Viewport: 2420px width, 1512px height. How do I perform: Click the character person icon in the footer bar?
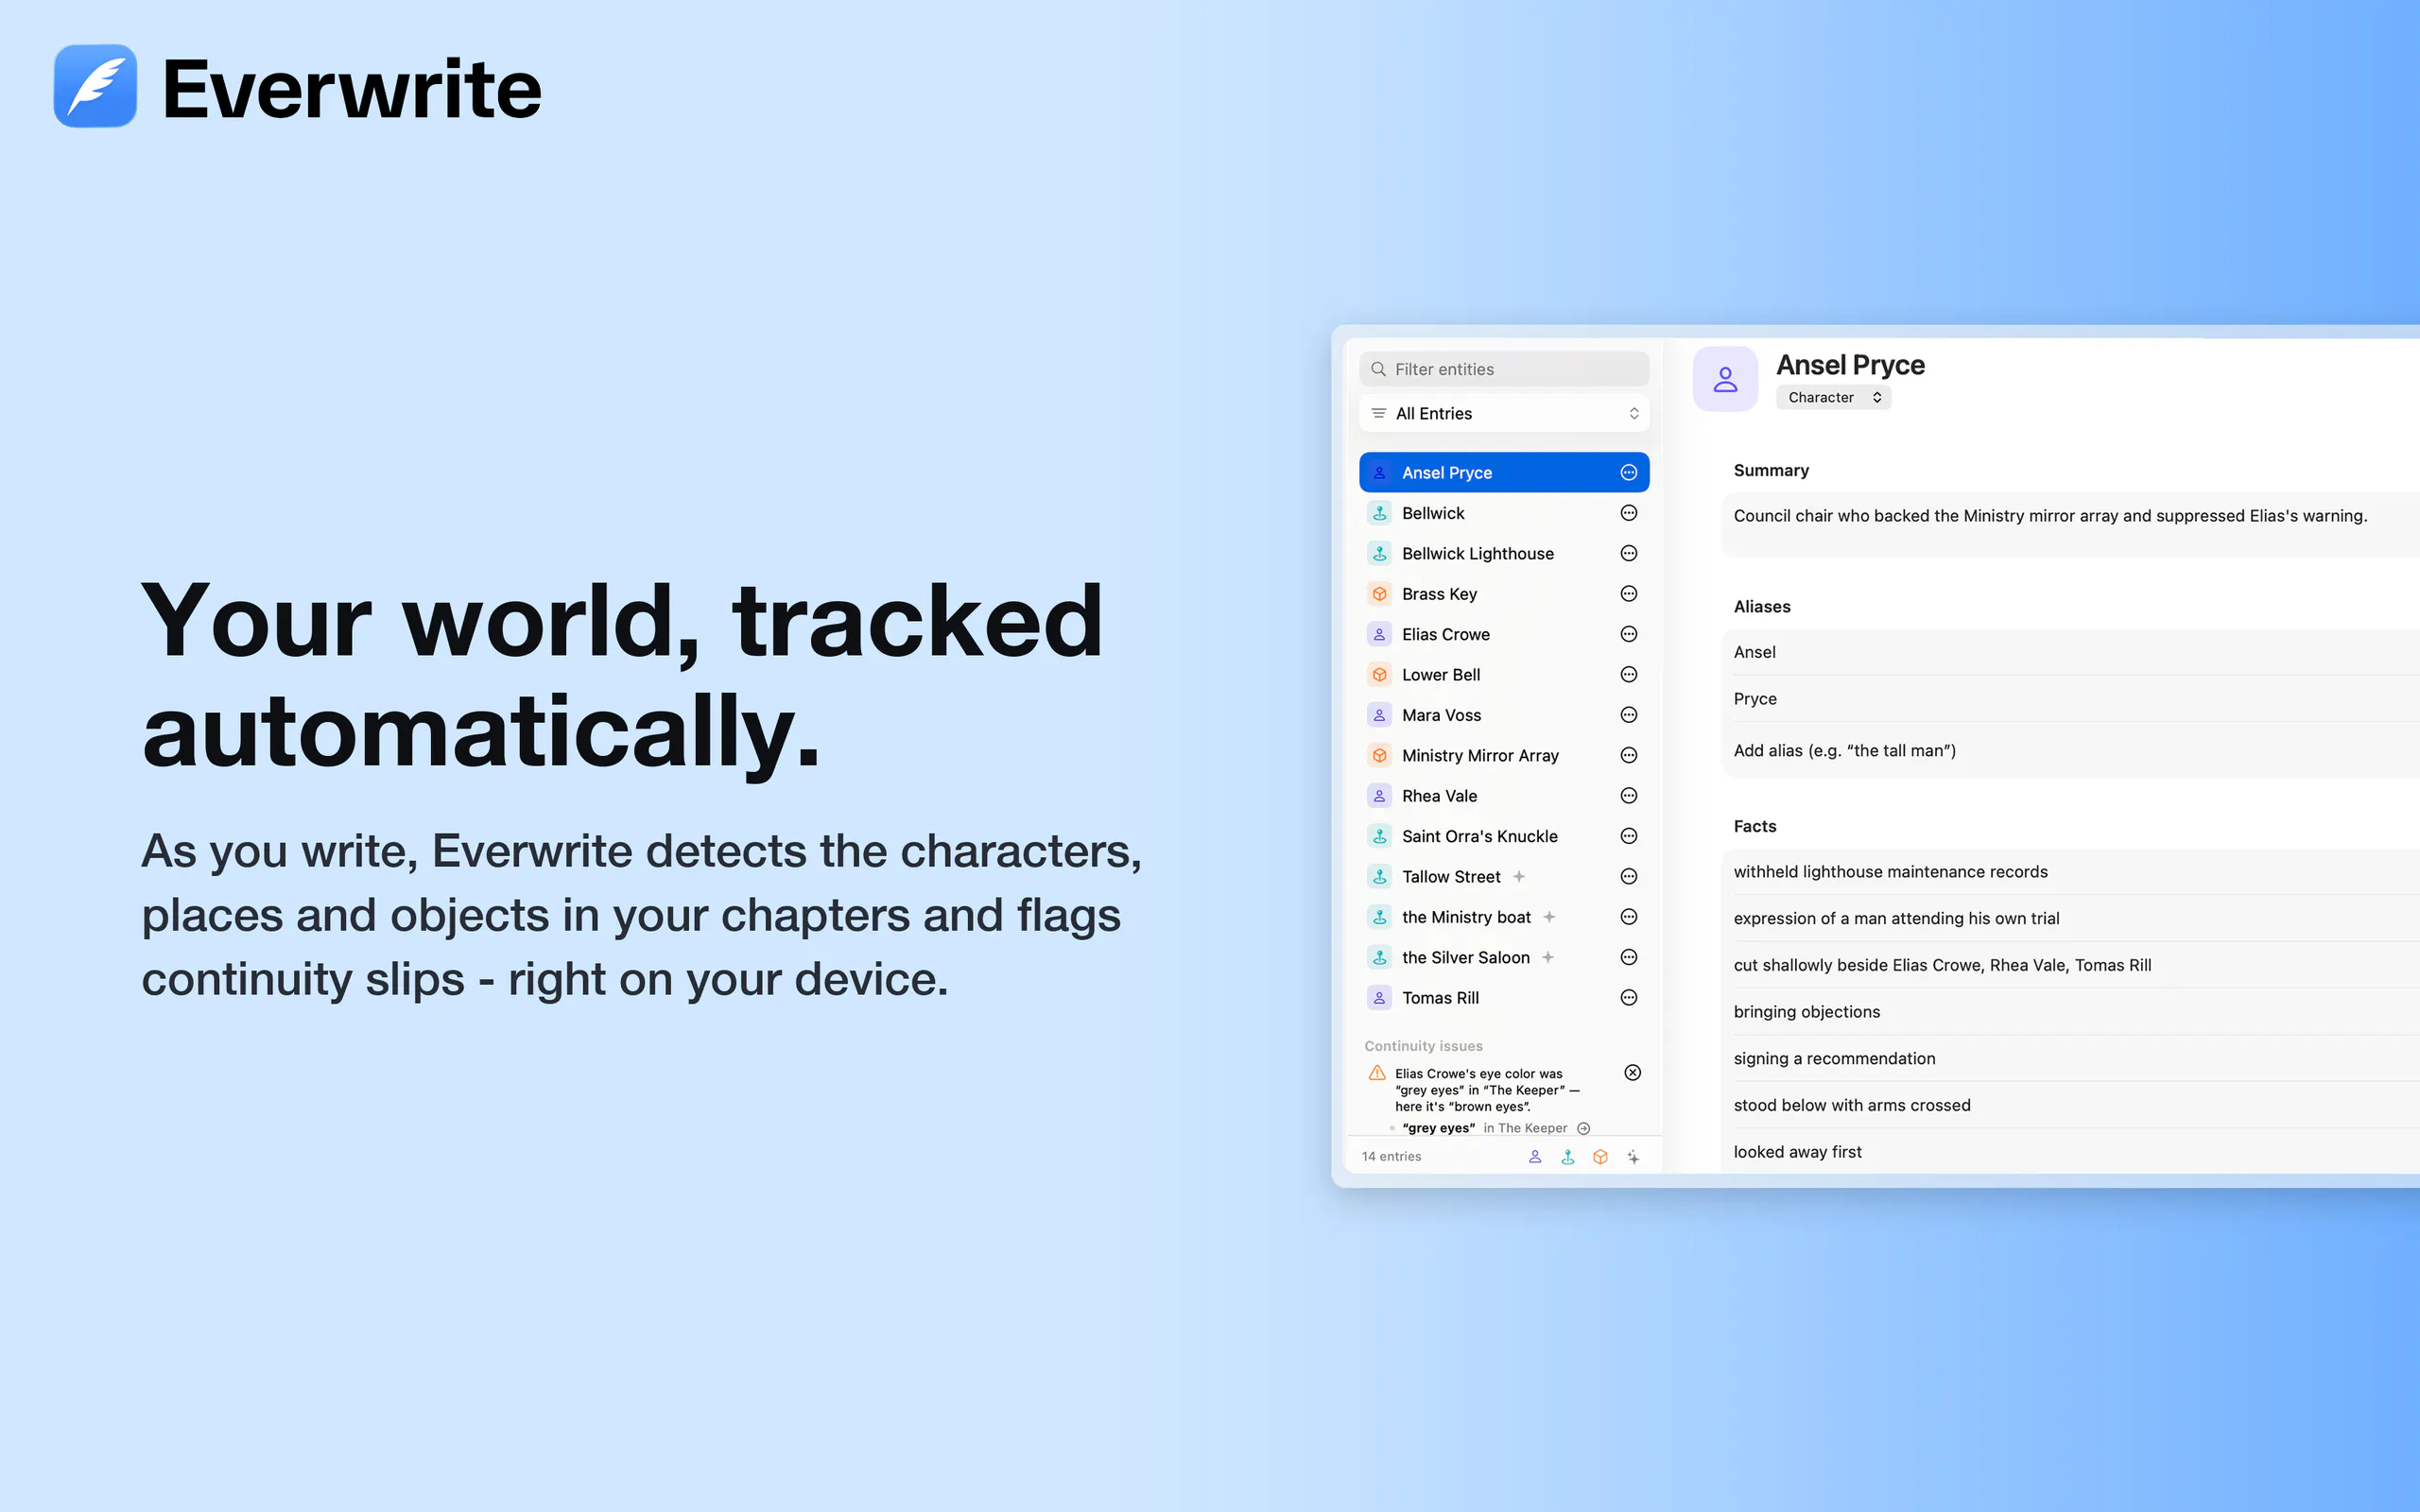(1535, 1157)
